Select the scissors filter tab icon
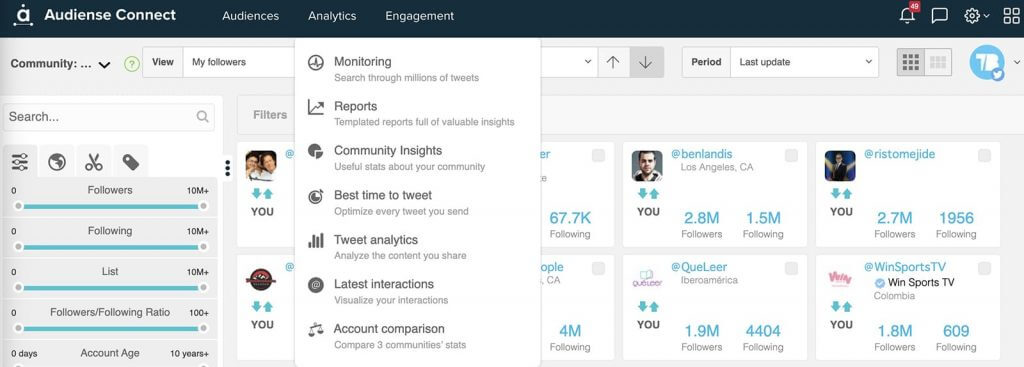This screenshot has width=1024, height=367. click(x=94, y=161)
